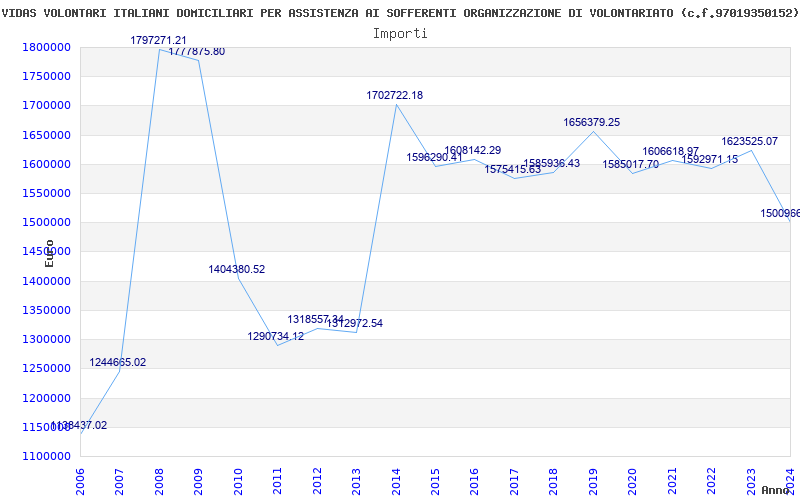Click the data label 1585017.70
This screenshot has height=500, width=800.
click(631, 164)
